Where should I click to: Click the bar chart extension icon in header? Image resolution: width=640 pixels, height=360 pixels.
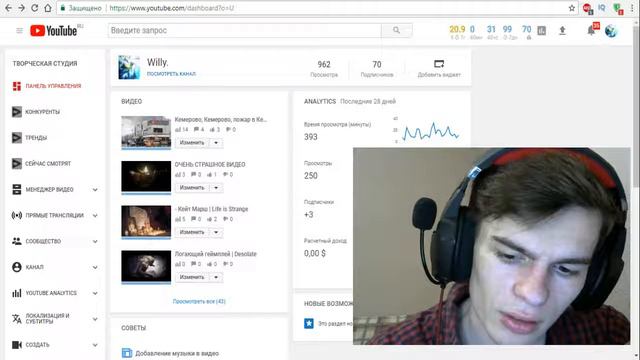click(x=542, y=30)
